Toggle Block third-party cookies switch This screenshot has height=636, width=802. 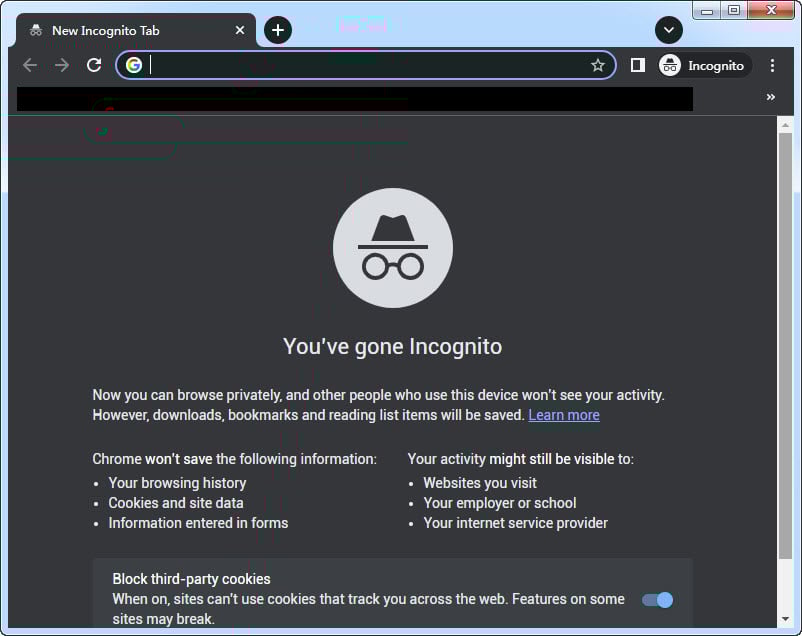click(x=658, y=600)
